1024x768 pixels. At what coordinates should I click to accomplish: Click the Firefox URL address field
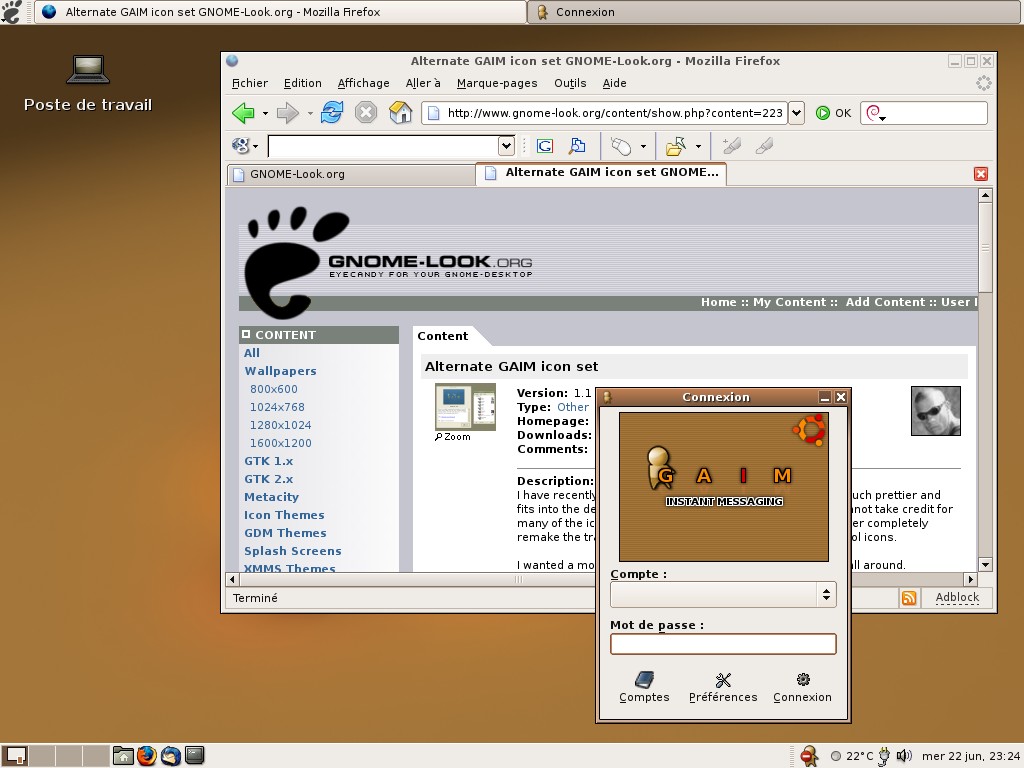coord(605,113)
